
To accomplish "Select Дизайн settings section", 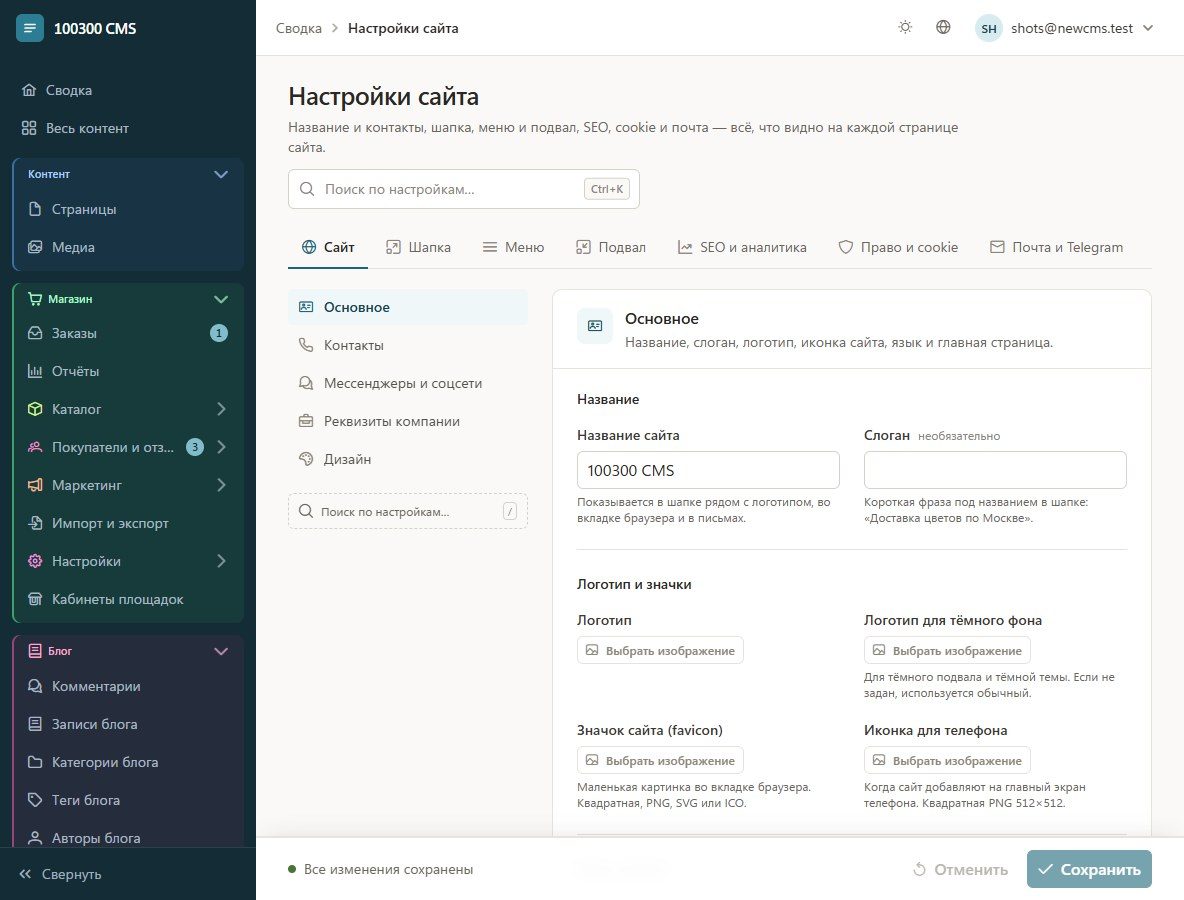I will 408,459.
